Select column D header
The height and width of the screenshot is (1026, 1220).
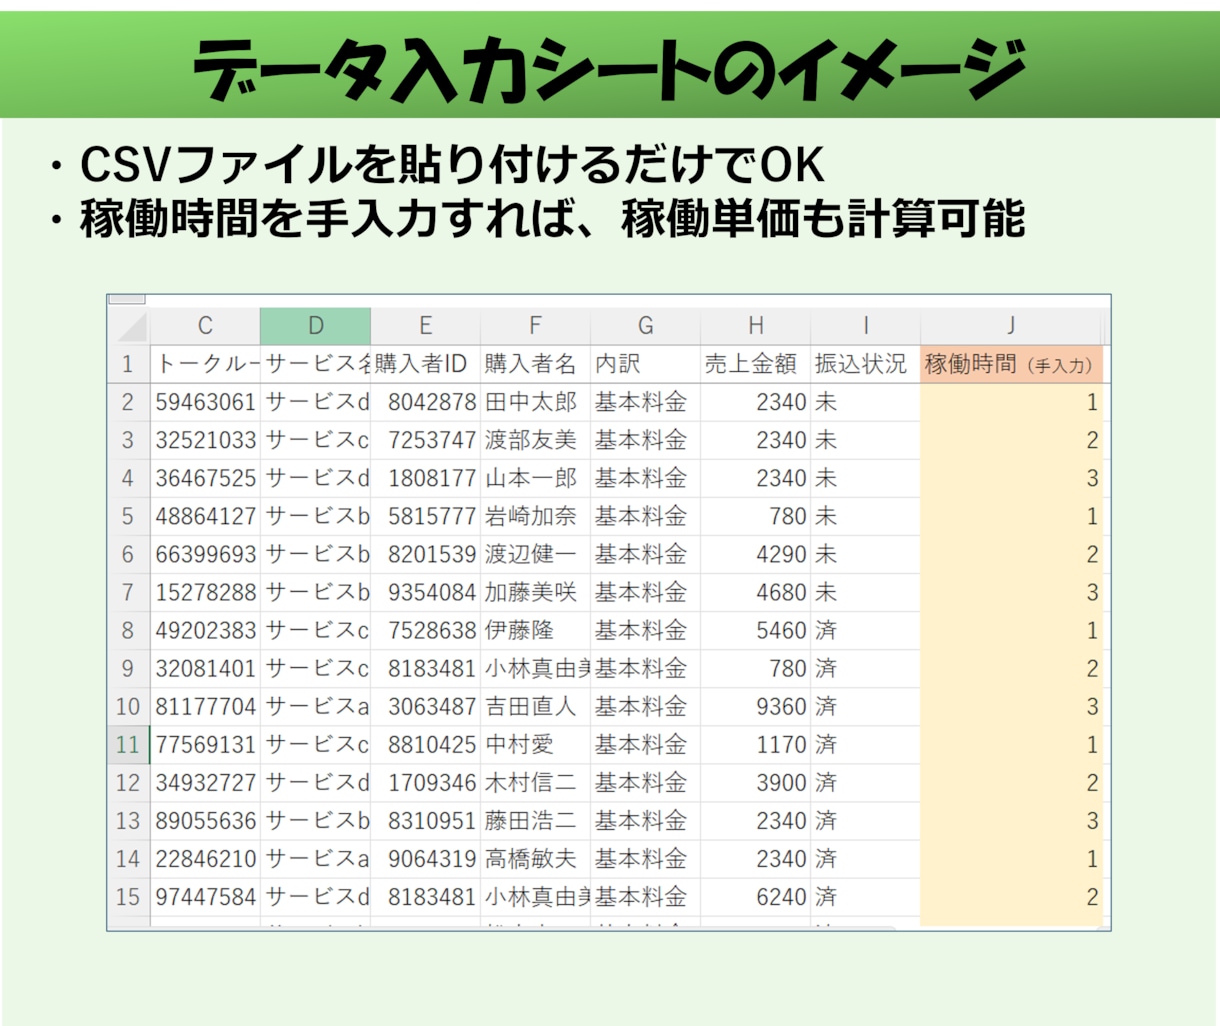315,326
